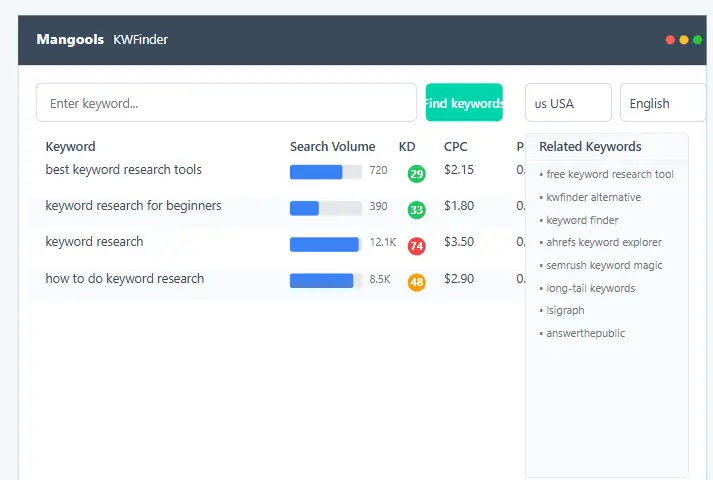Image resolution: width=713 pixels, height=480 pixels.
Task: Sort by the Keyword column header
Action: point(70,146)
